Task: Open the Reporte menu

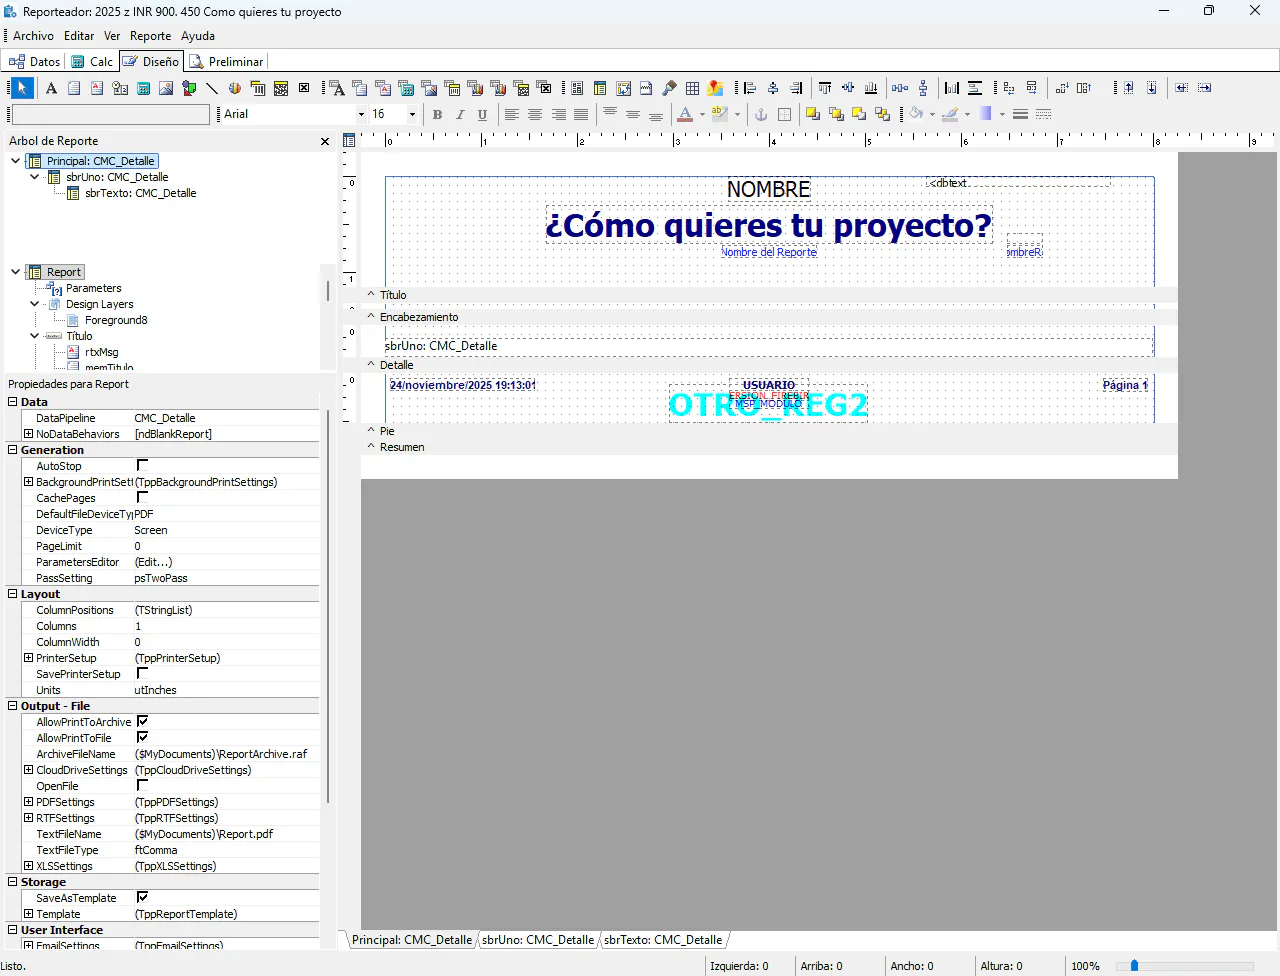Action: [150, 36]
